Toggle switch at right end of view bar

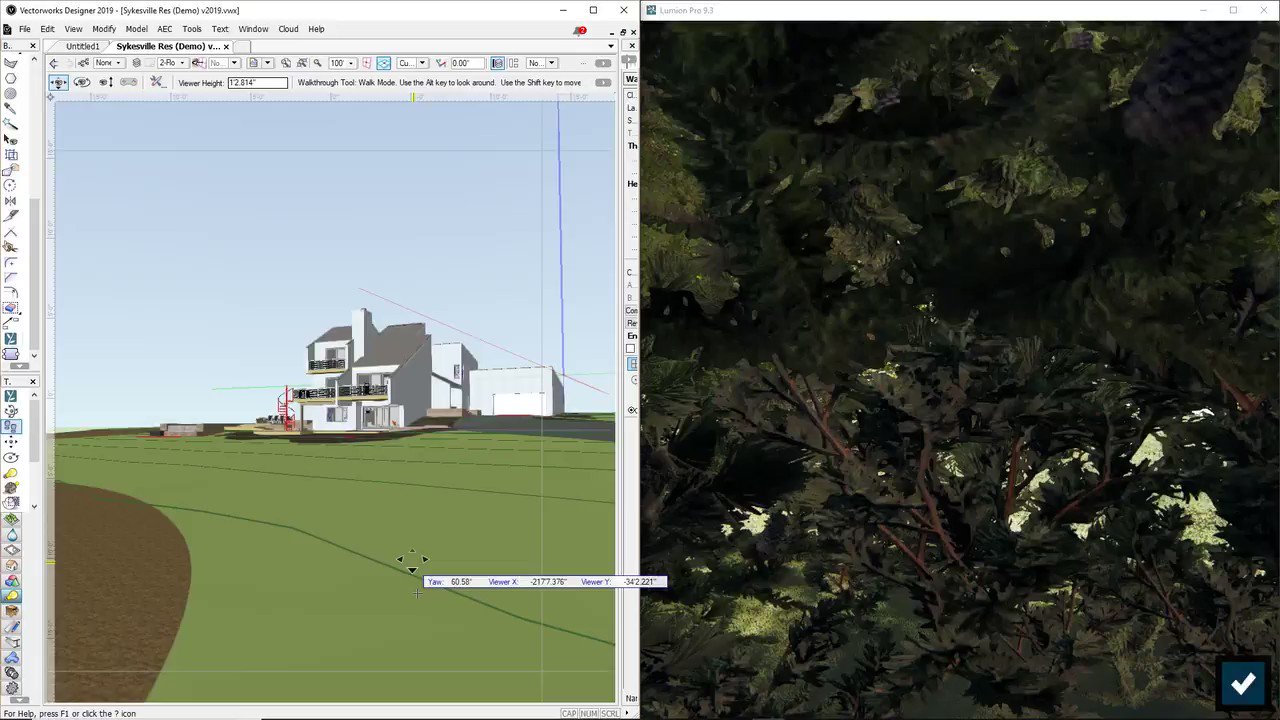(x=603, y=63)
